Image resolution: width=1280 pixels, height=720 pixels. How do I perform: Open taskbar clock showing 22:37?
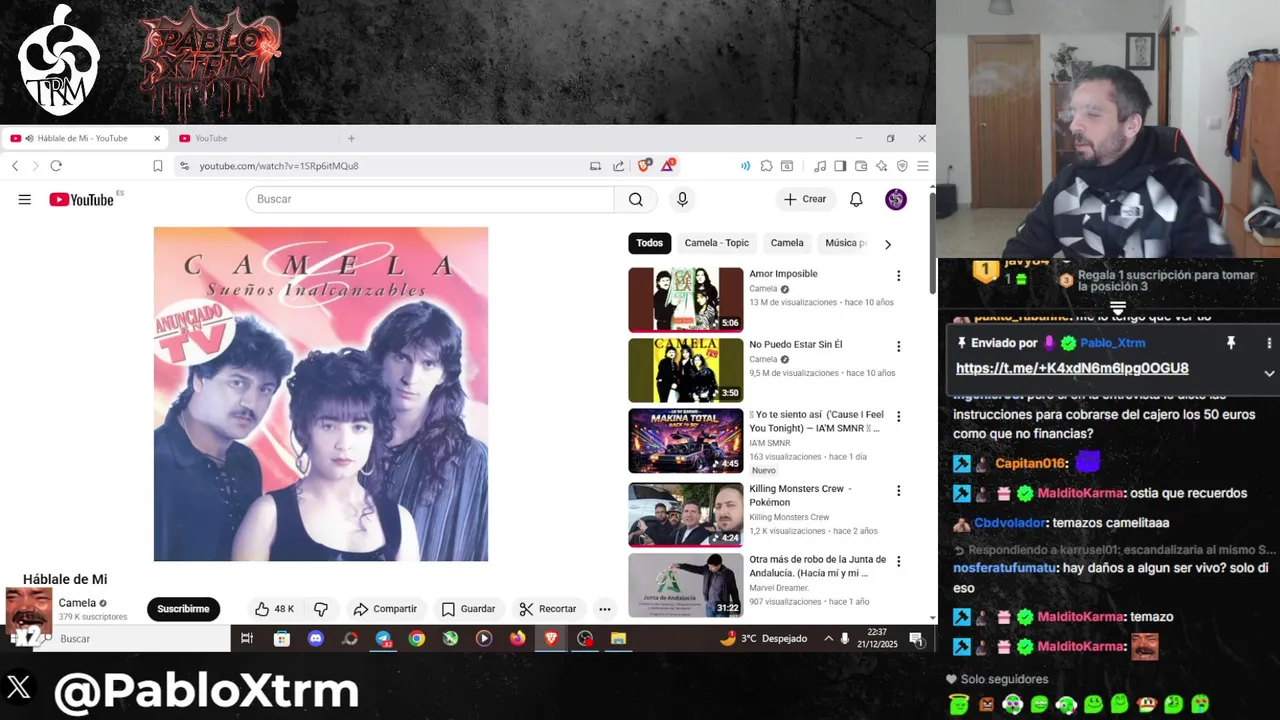(877, 638)
